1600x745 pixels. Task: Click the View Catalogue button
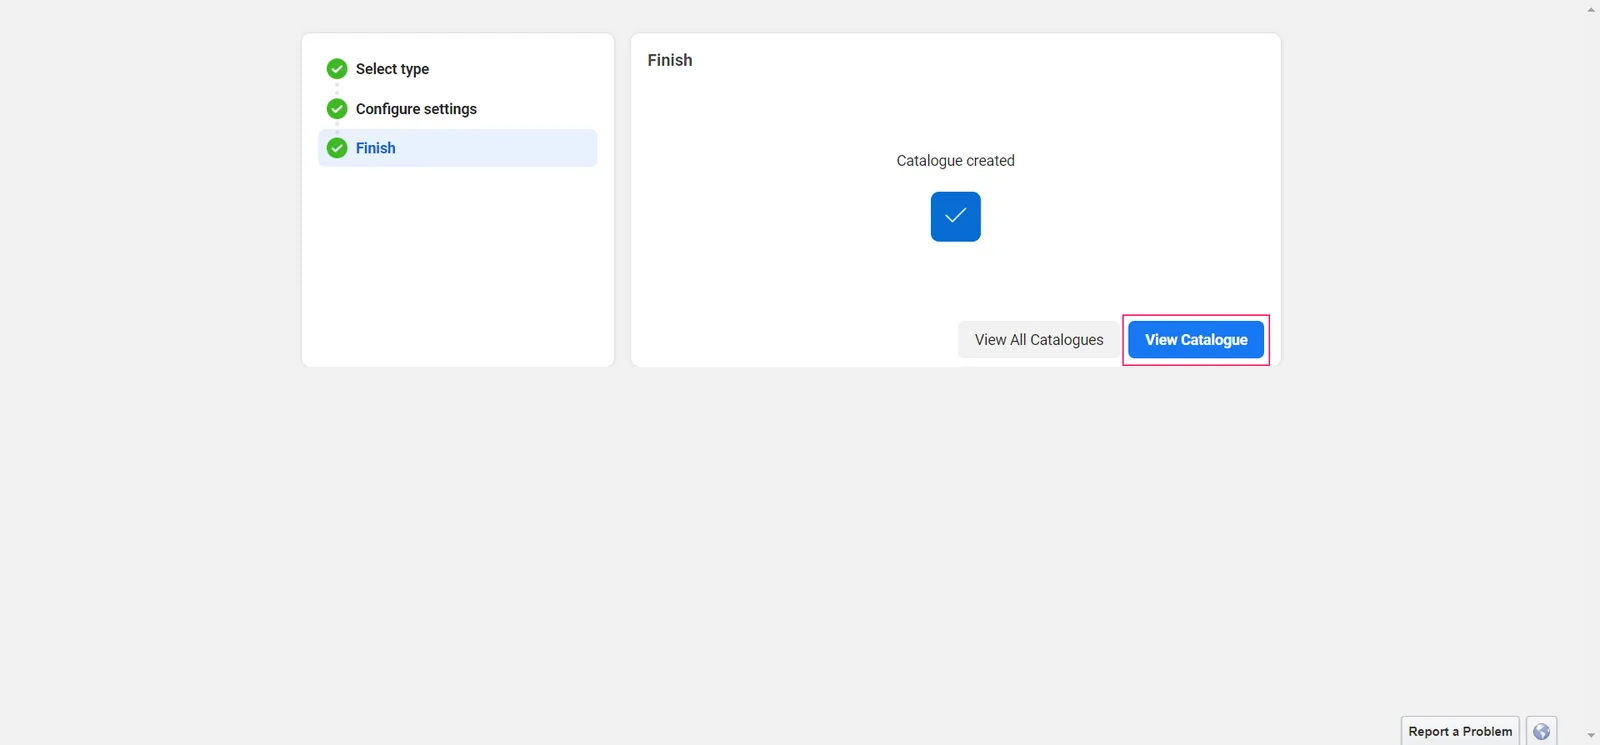click(x=1196, y=340)
